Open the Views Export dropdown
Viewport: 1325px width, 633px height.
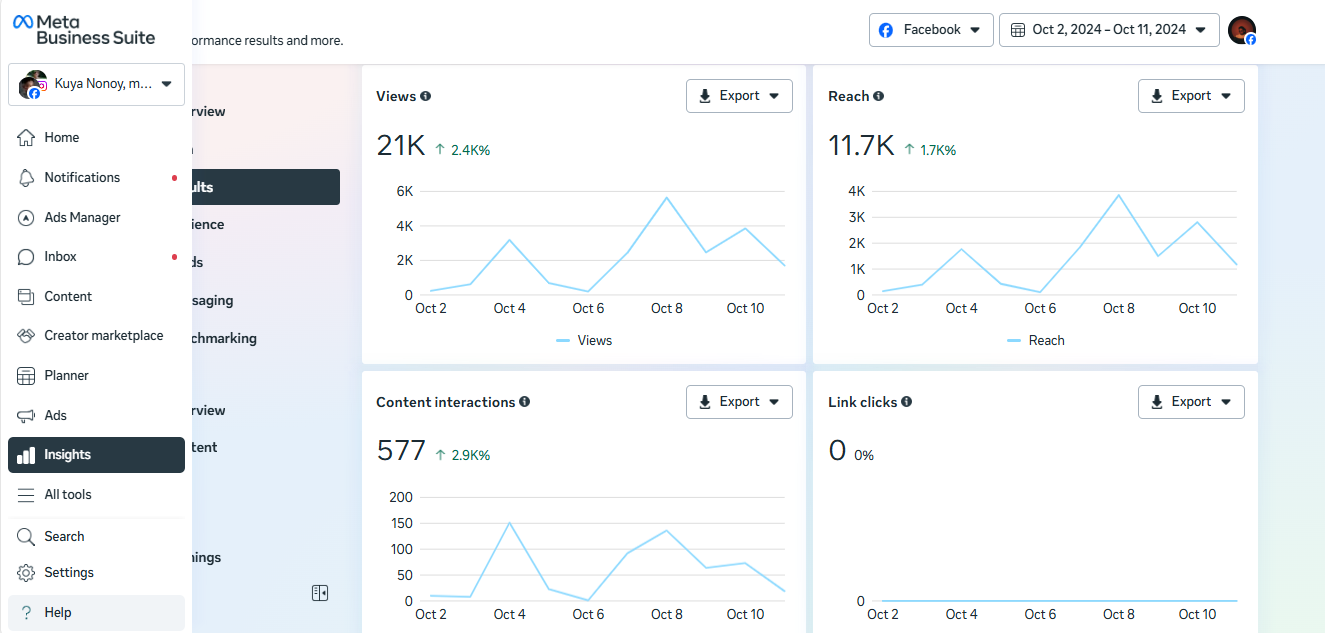click(739, 96)
